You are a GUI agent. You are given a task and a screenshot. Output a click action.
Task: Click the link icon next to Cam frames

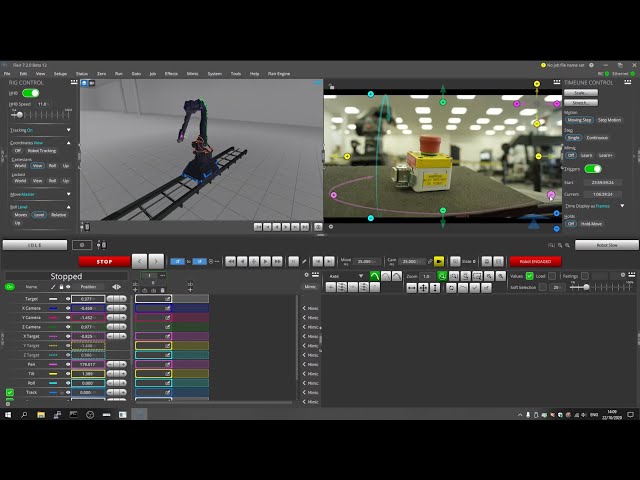coord(429,261)
